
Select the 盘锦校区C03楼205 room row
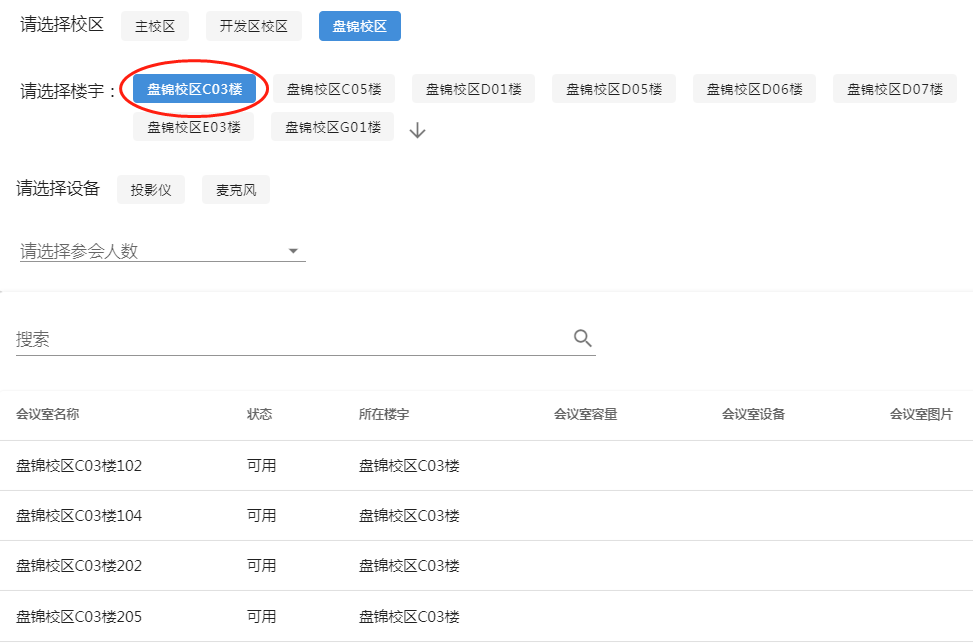79,616
